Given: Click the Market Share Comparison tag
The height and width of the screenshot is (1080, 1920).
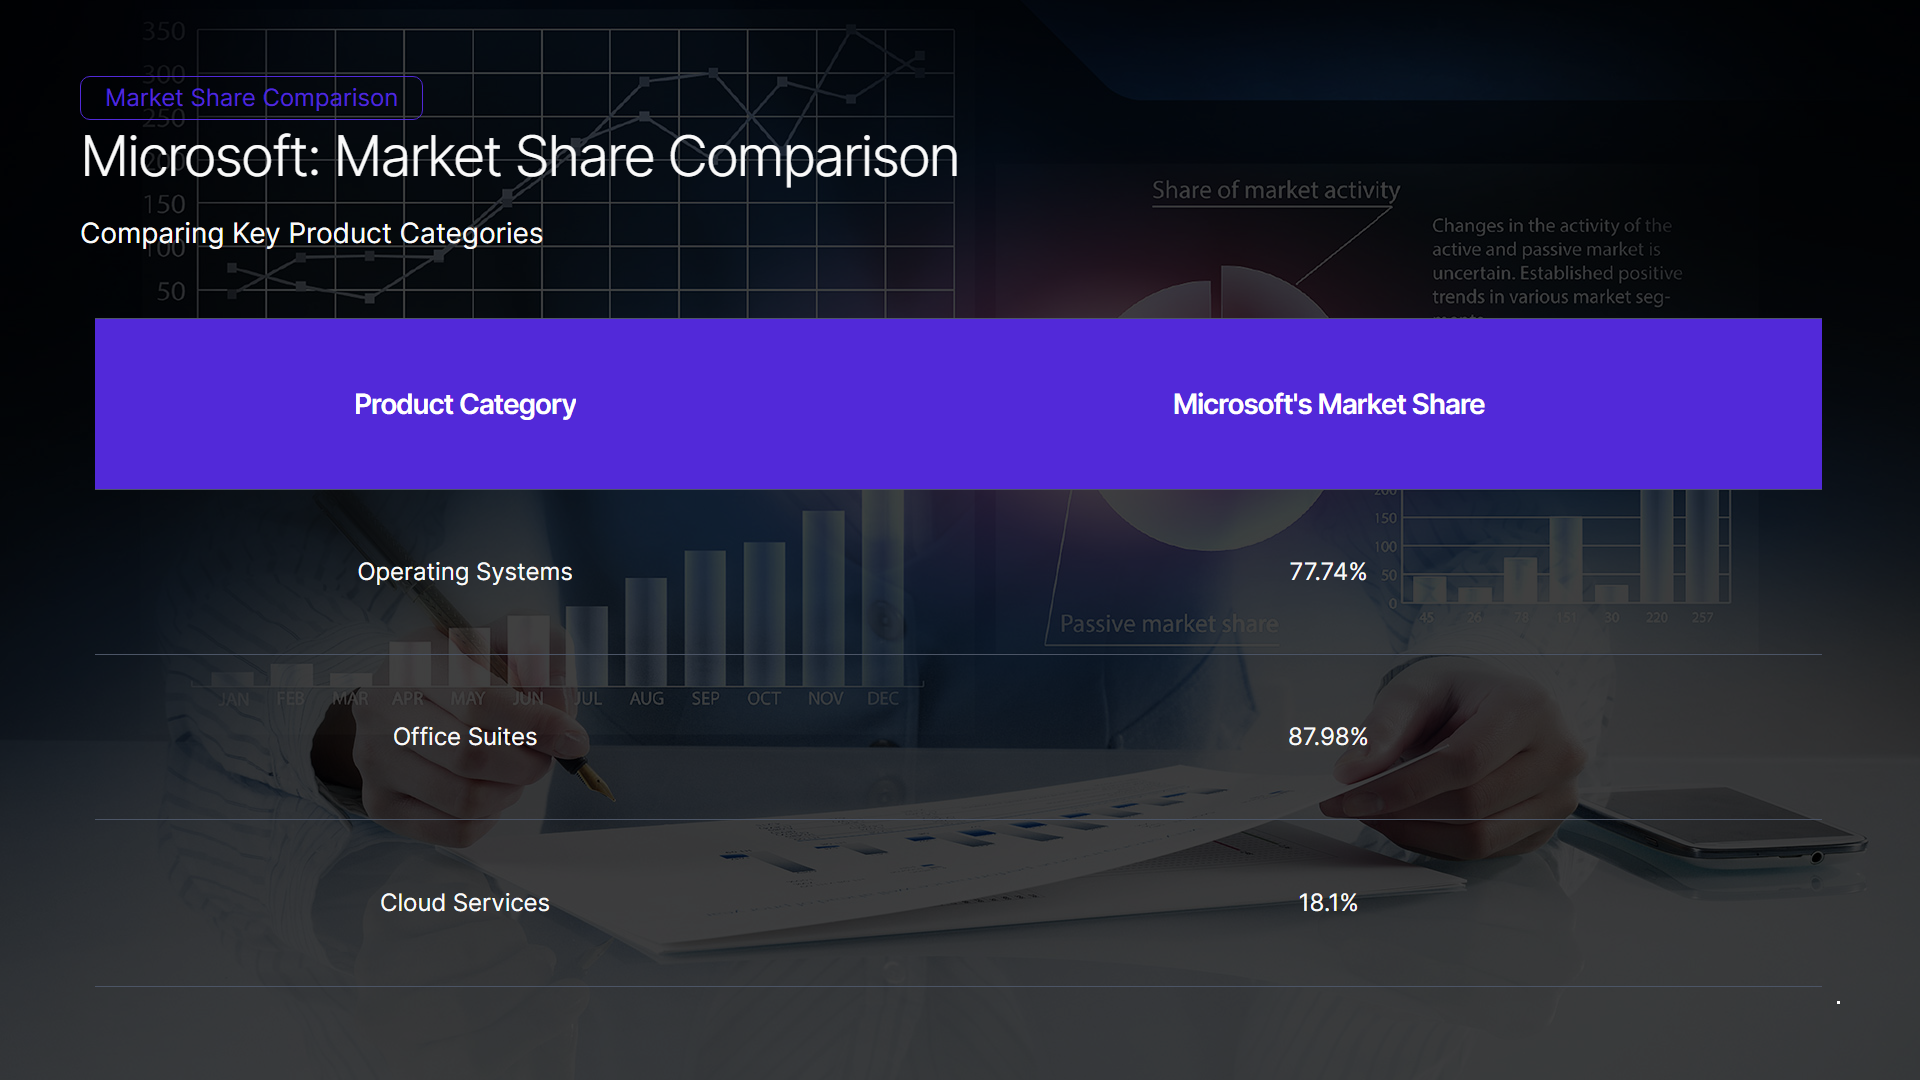Looking at the screenshot, I should pyautogui.click(x=251, y=98).
